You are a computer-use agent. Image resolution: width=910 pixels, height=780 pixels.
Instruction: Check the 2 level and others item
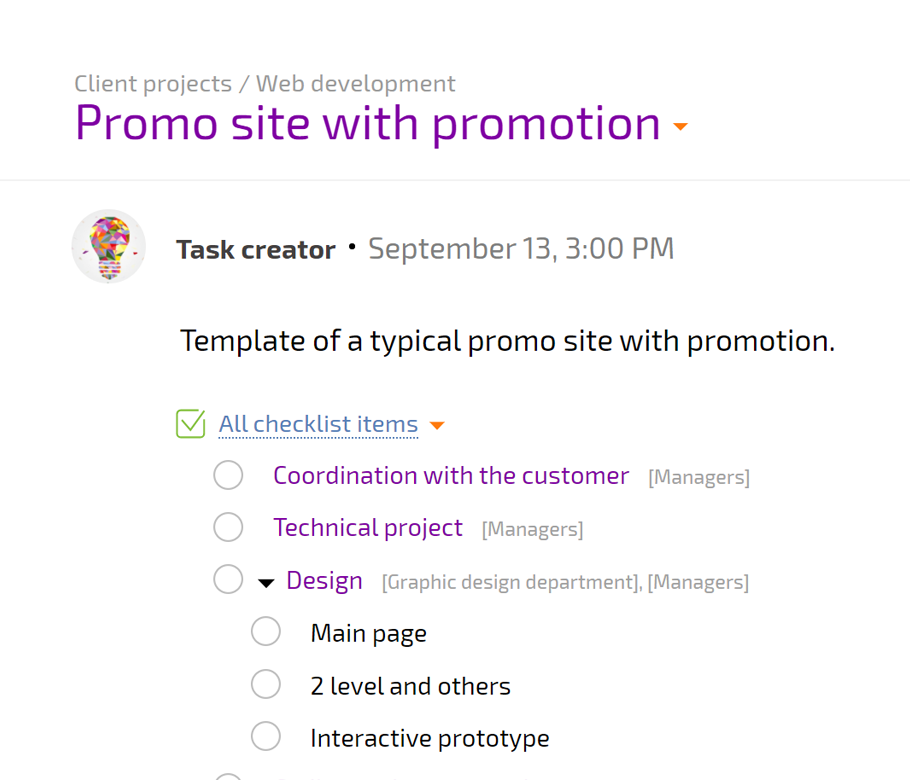(266, 684)
